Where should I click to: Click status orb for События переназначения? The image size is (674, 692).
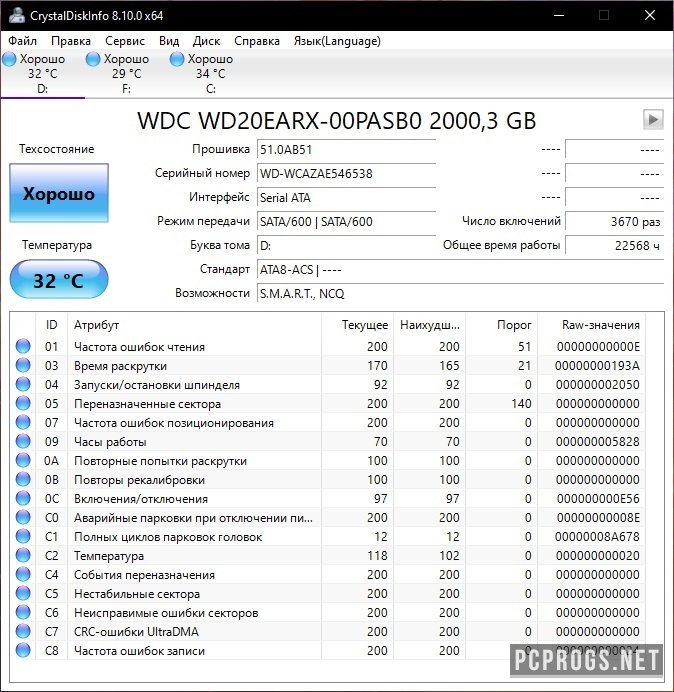coord(23,574)
